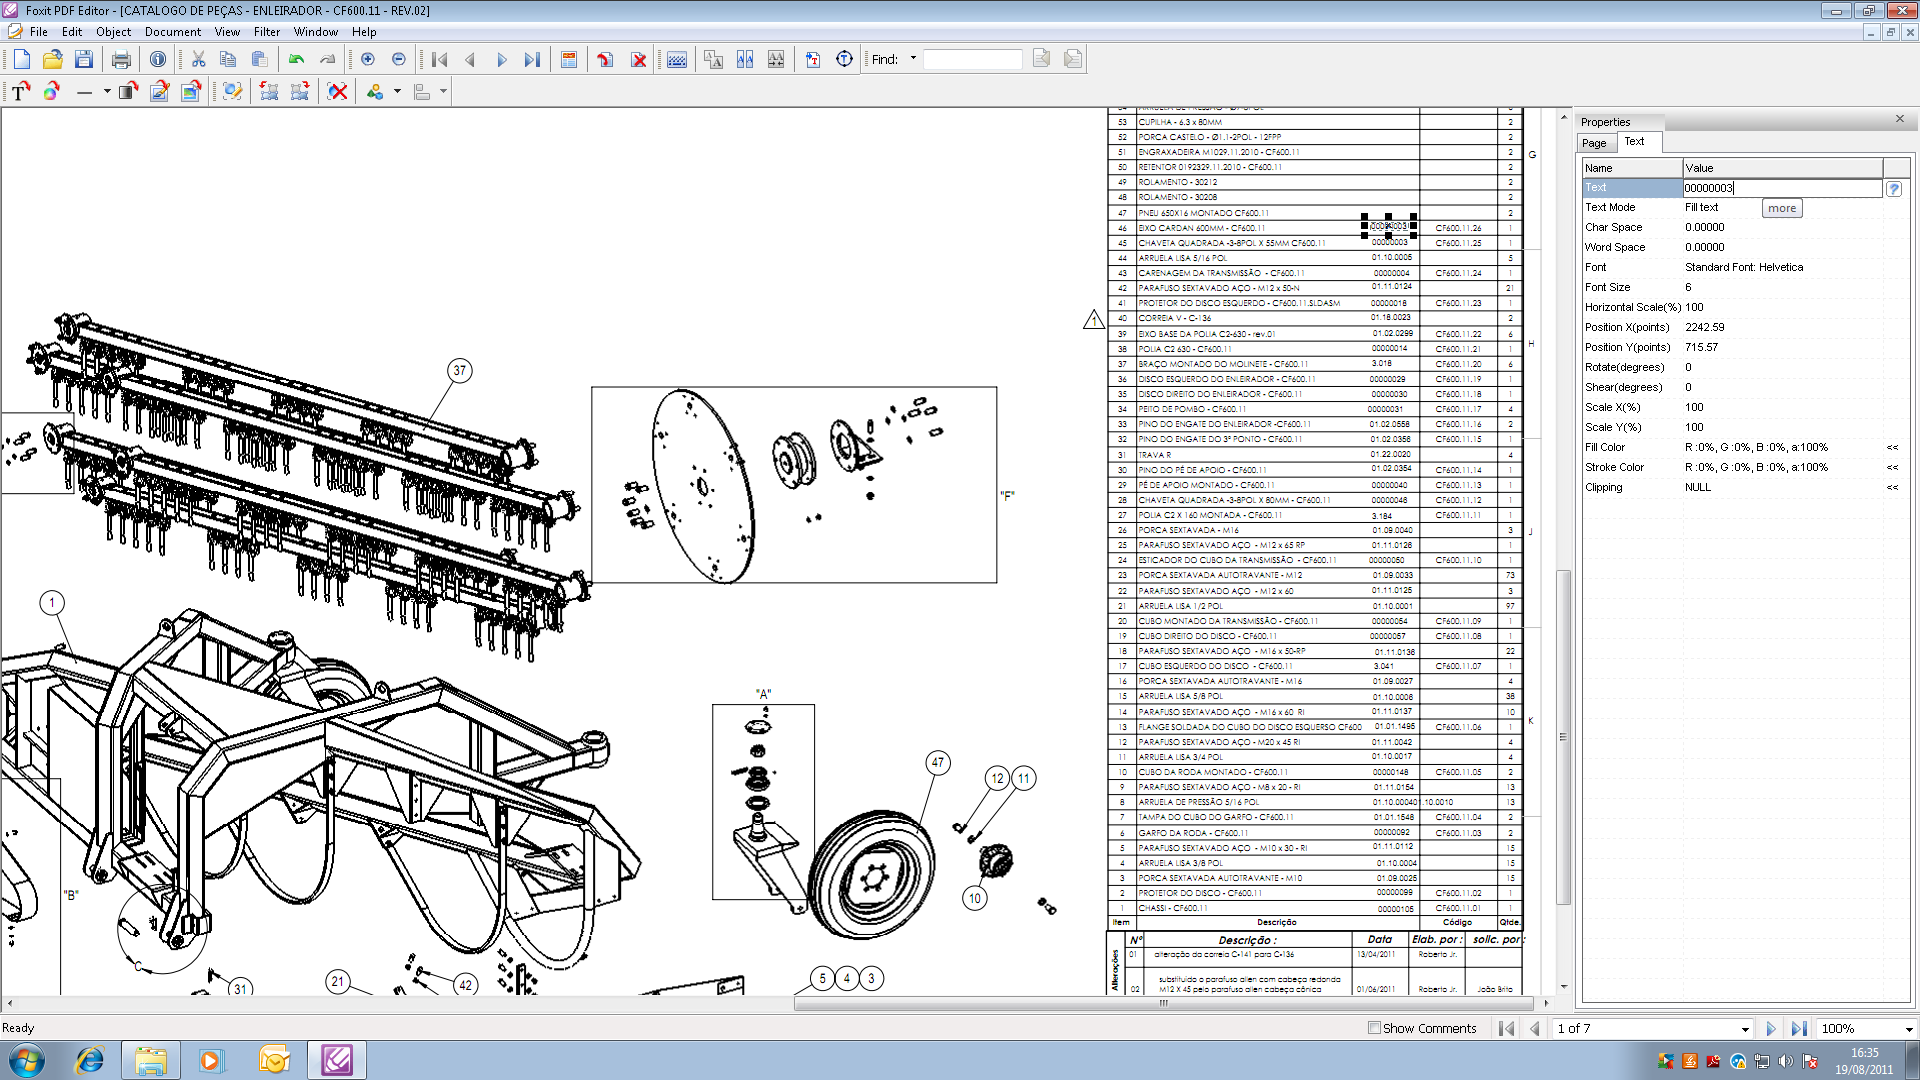Open the page layout icon
Screen dimensions: 1920x1080
[x=569, y=60]
